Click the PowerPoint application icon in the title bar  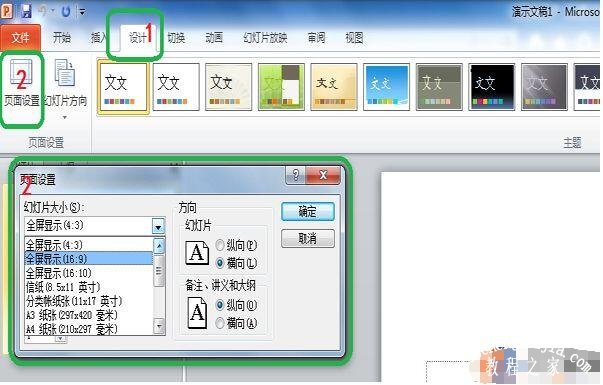[x=7, y=10]
